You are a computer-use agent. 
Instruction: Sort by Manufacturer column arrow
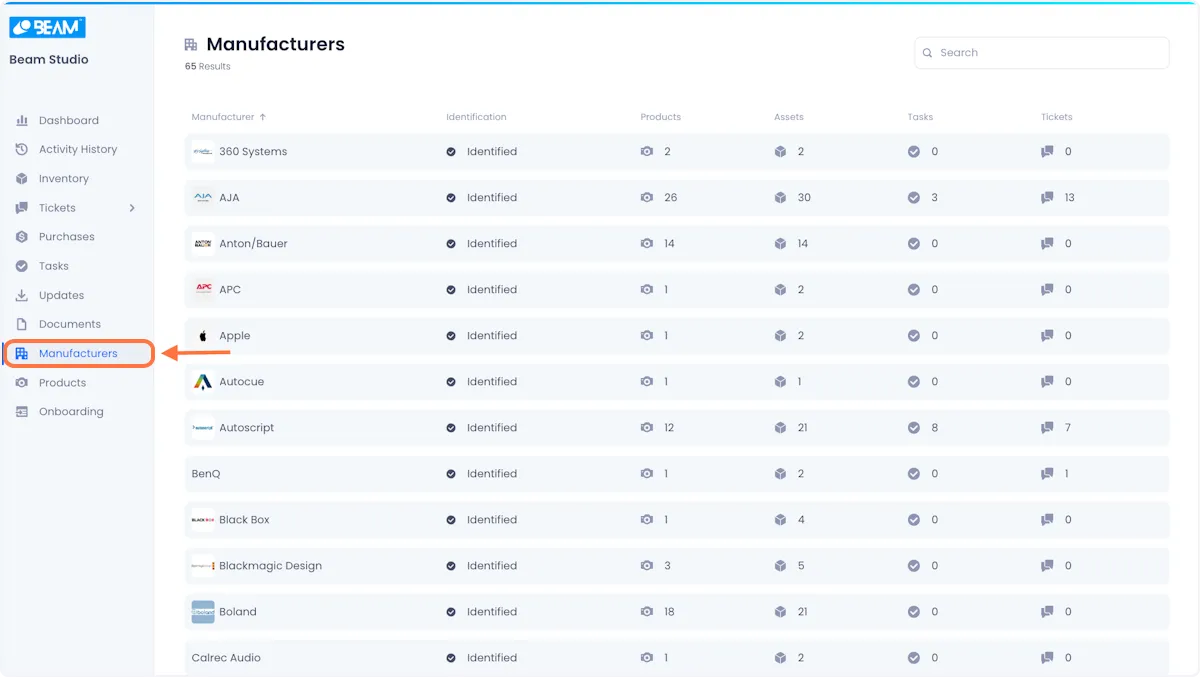pos(263,117)
